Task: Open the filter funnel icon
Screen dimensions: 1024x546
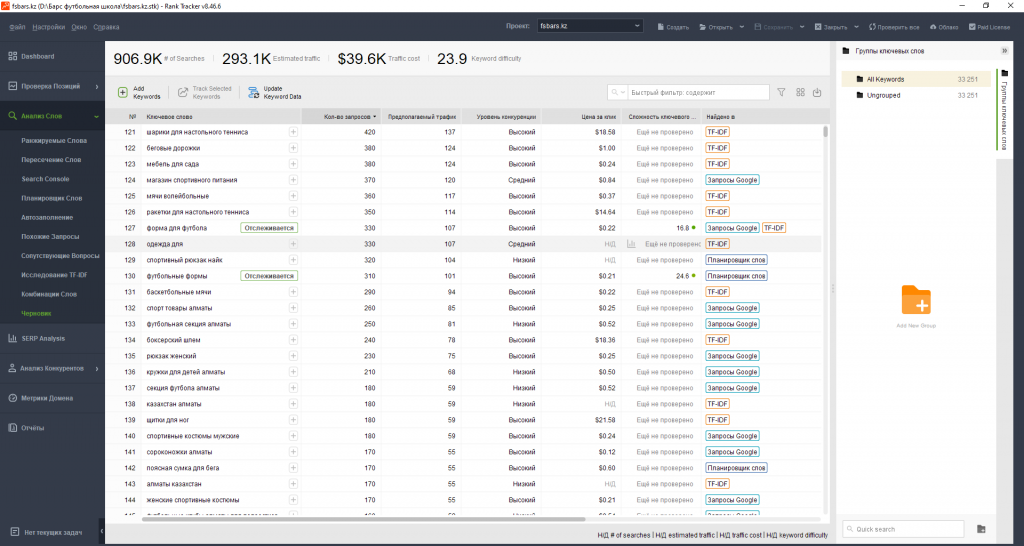Action: point(781,92)
